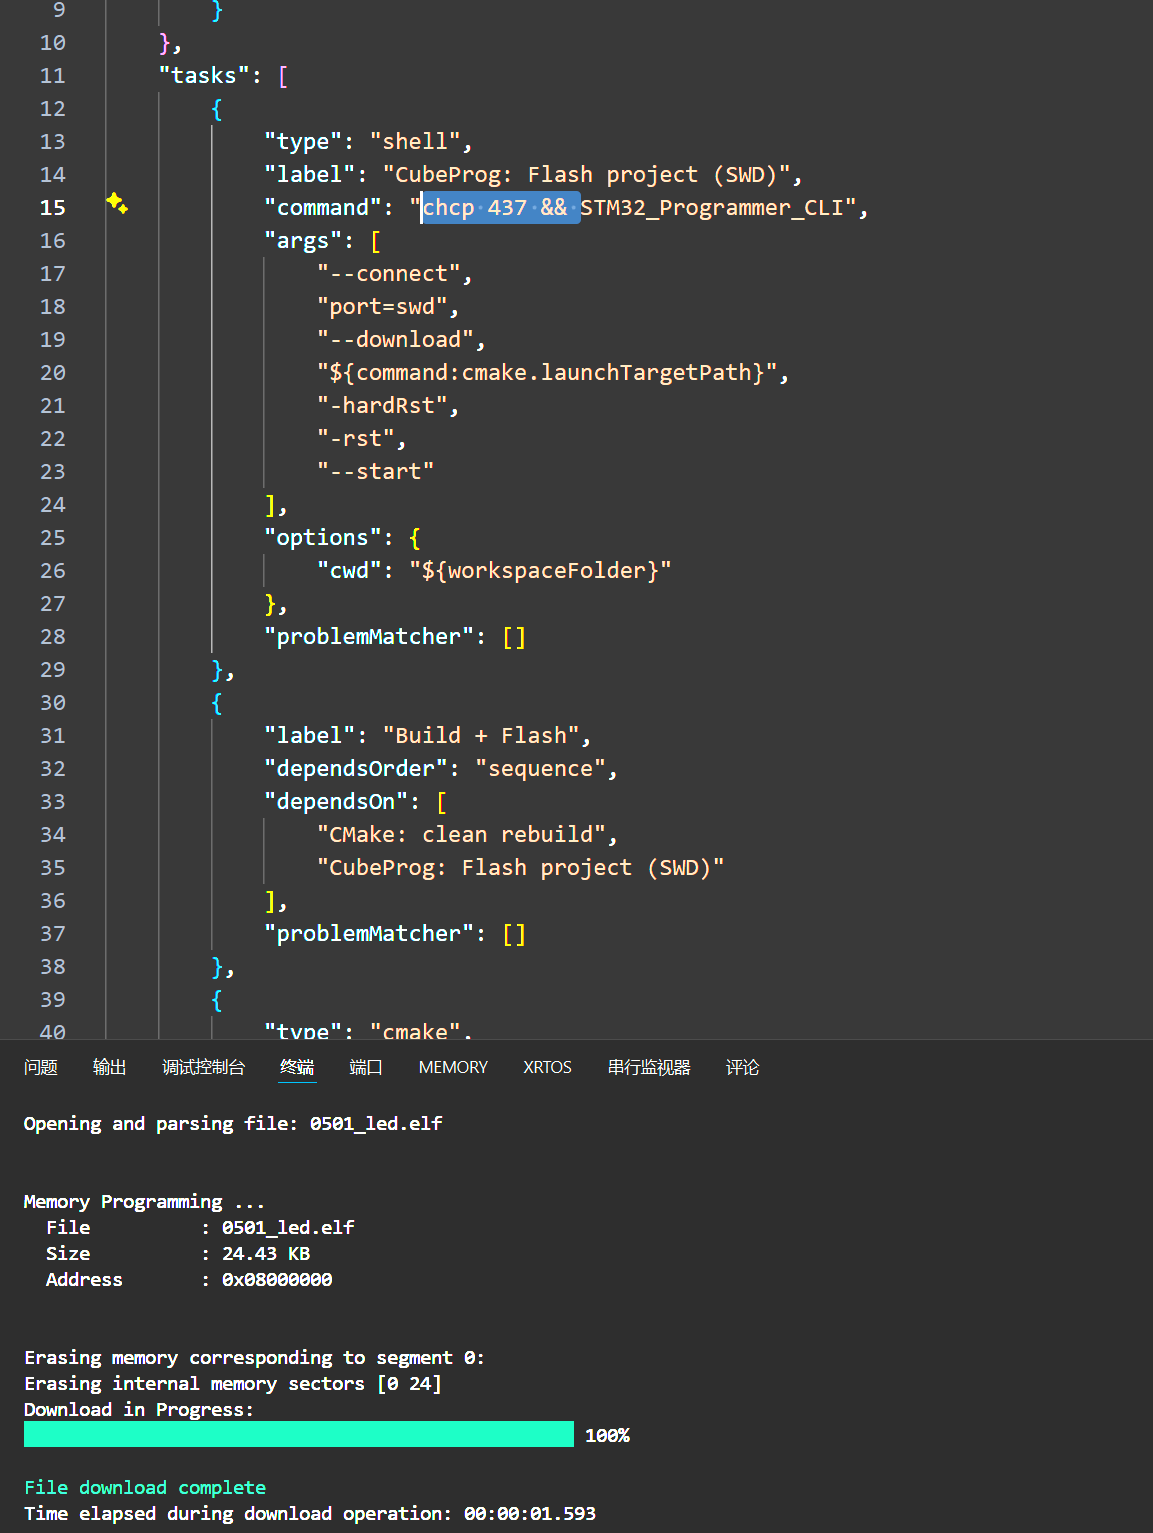Click the "File download complete" terminal message
The height and width of the screenshot is (1533, 1153).
click(x=145, y=1488)
